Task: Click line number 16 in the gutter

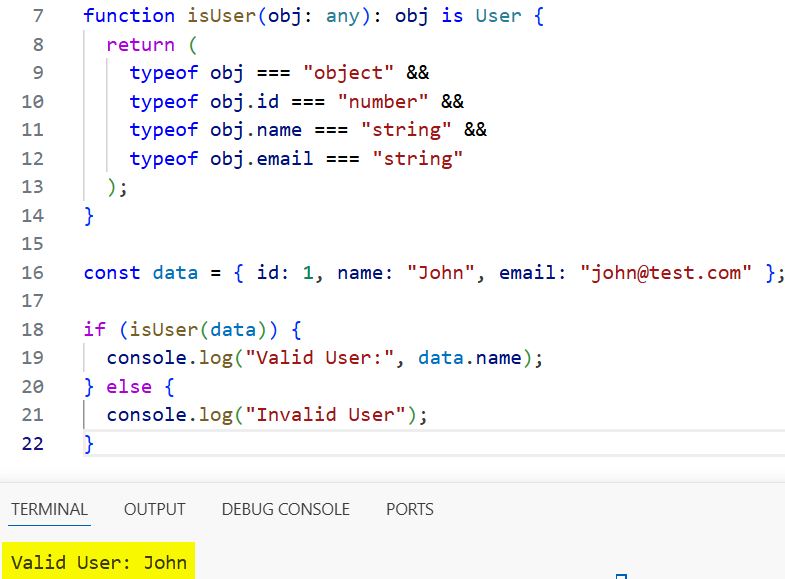Action: pyautogui.click(x=33, y=273)
